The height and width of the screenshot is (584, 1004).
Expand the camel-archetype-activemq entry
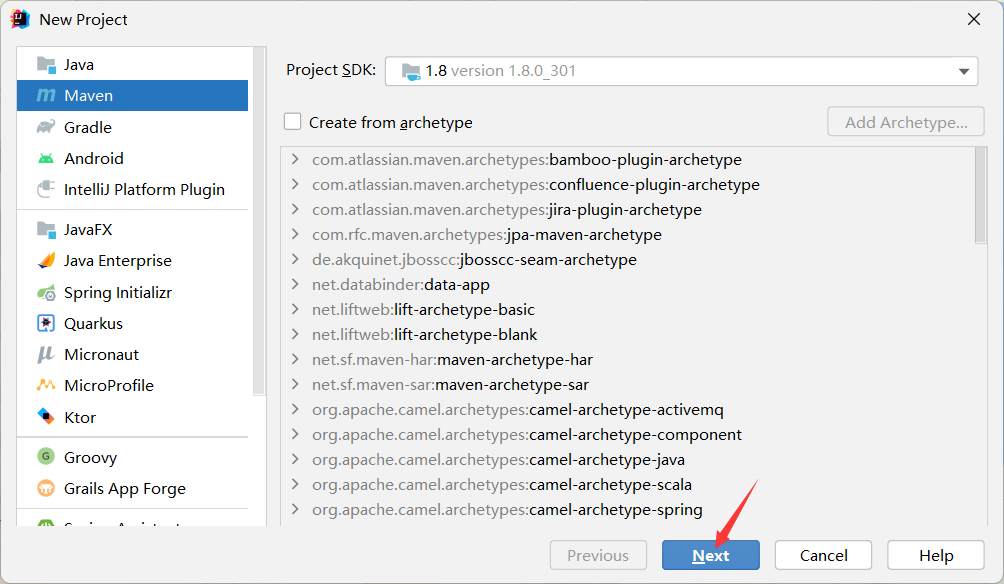(295, 410)
